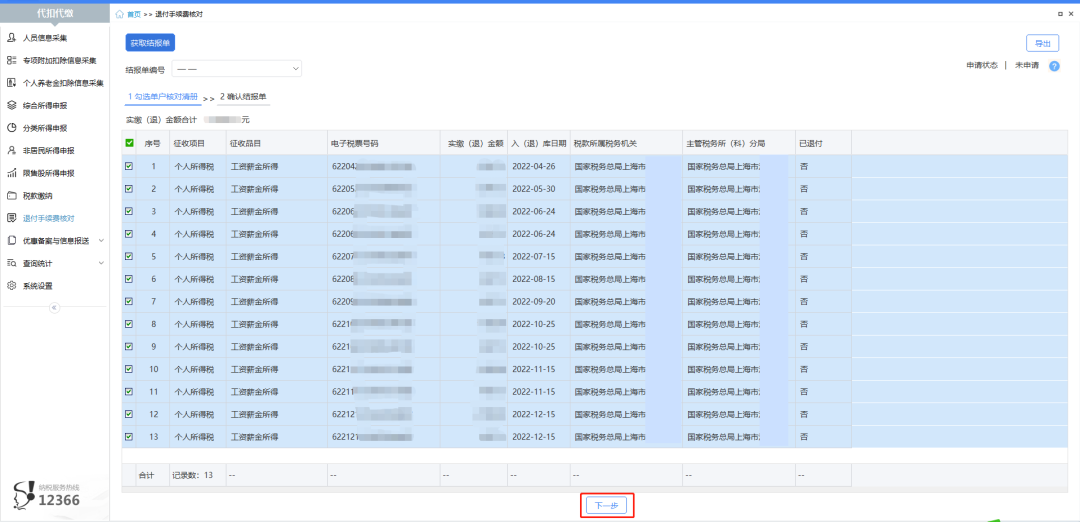Open 人员信息采集 in sidebar
Viewport: 1080px width, 522px height.
pyautogui.click(x=45, y=38)
